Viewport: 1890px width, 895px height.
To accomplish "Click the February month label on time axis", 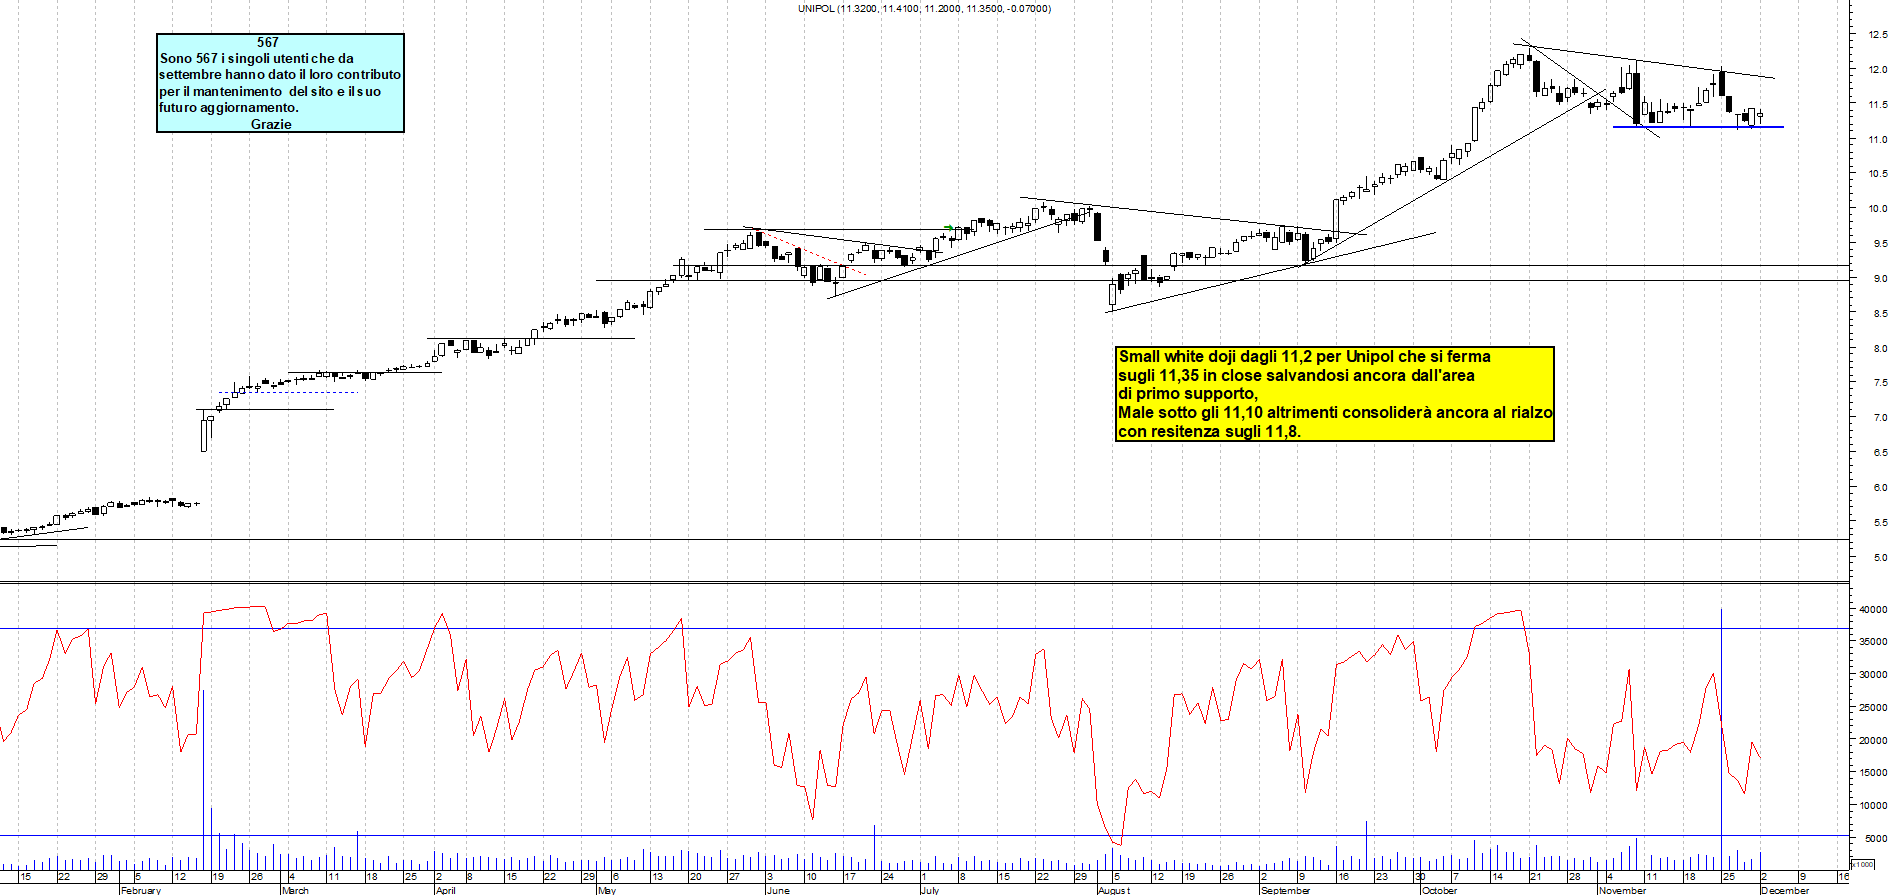I will 140,890.
